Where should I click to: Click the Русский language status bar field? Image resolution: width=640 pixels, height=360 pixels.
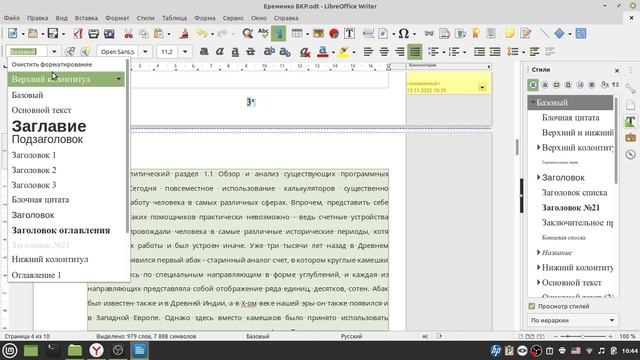351,336
